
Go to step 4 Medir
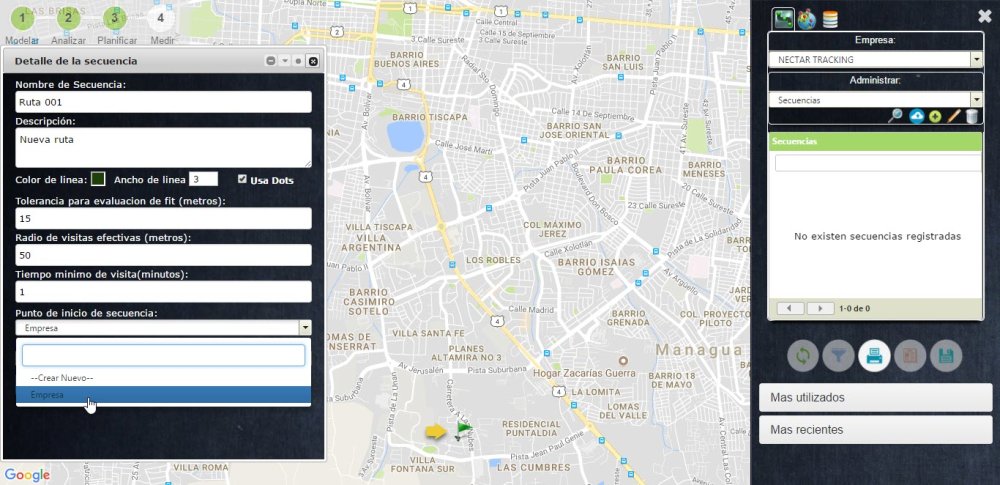click(x=161, y=18)
